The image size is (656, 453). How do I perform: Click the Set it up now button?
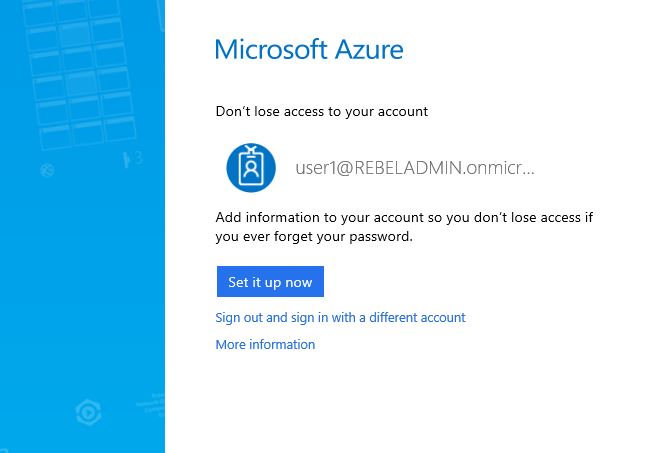point(270,282)
